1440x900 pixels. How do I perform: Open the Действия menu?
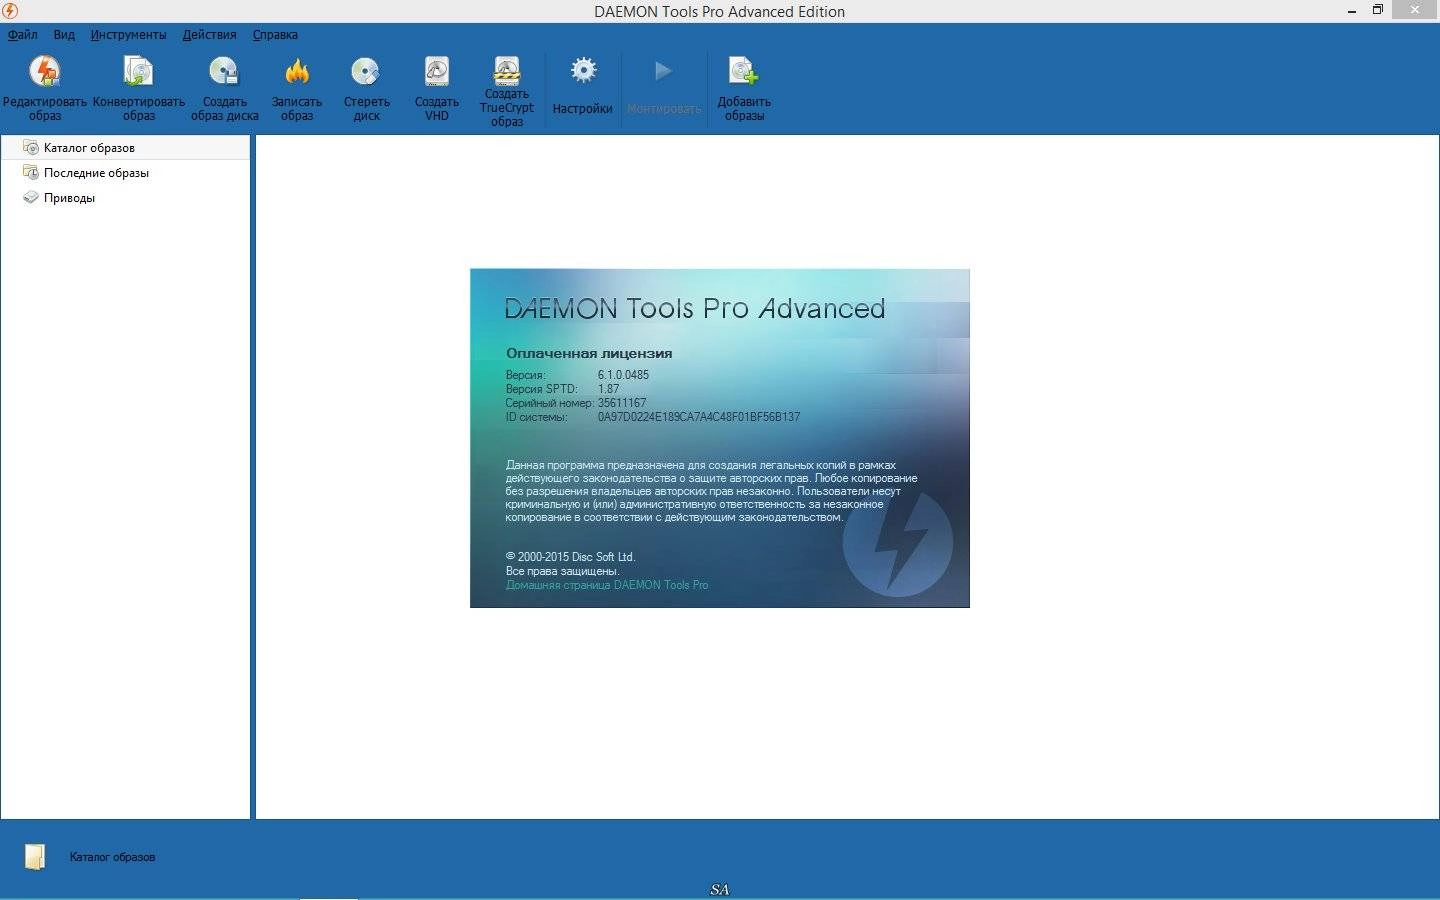click(x=209, y=34)
